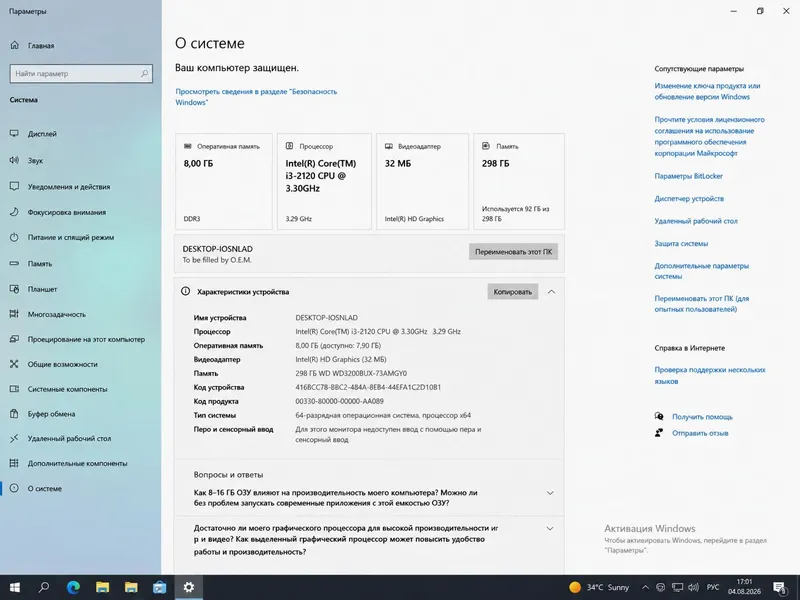This screenshot has height=600, width=800.
Task: Click the Отправить отзыв link text
Action: coord(700,433)
